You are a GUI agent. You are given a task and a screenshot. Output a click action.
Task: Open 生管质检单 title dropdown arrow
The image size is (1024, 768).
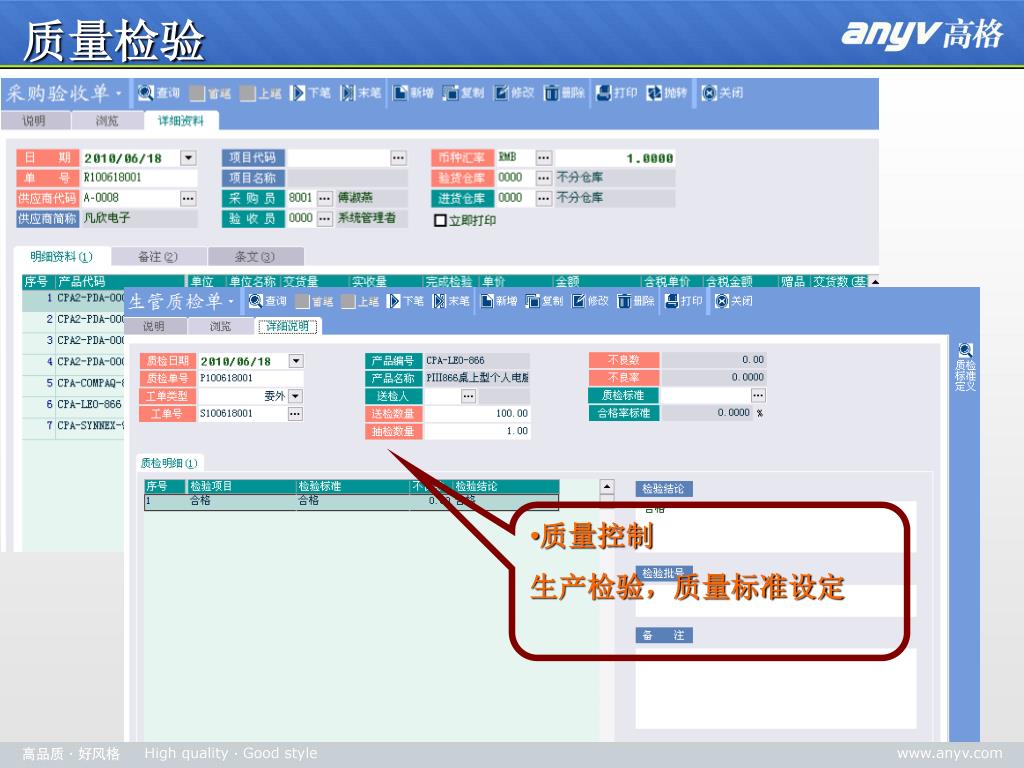pyautogui.click(x=231, y=302)
